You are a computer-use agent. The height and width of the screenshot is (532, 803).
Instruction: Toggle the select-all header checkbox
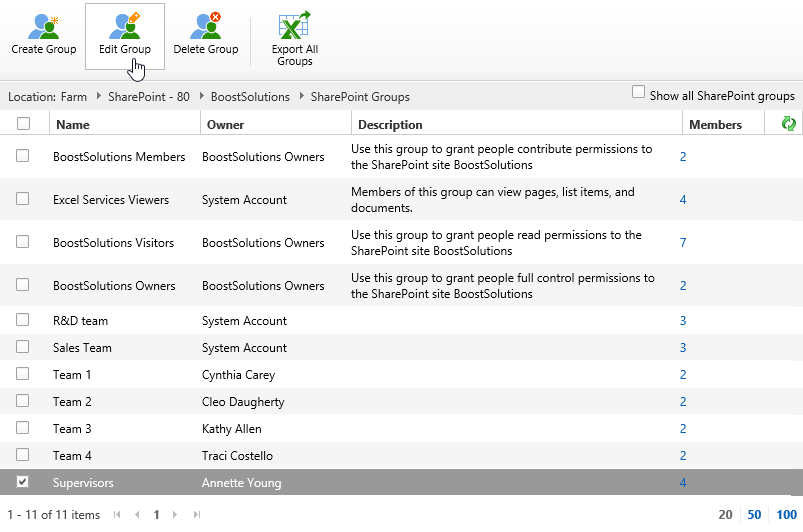pyautogui.click(x=24, y=124)
